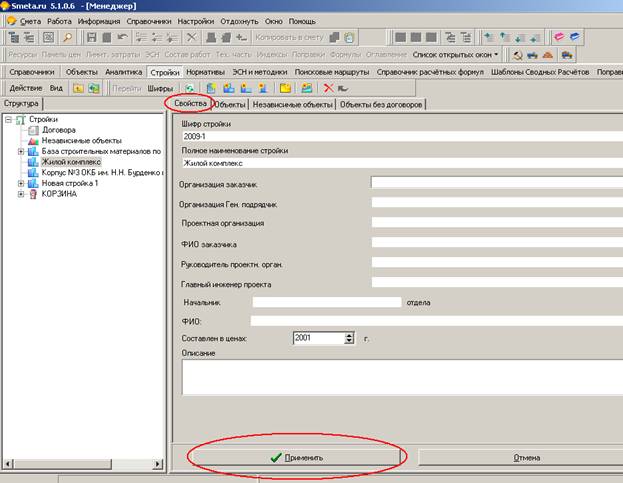Image resolution: width=623 pixels, height=483 pixels.
Task: Expand the Новая стройка 1 tree node
Action: [21, 184]
